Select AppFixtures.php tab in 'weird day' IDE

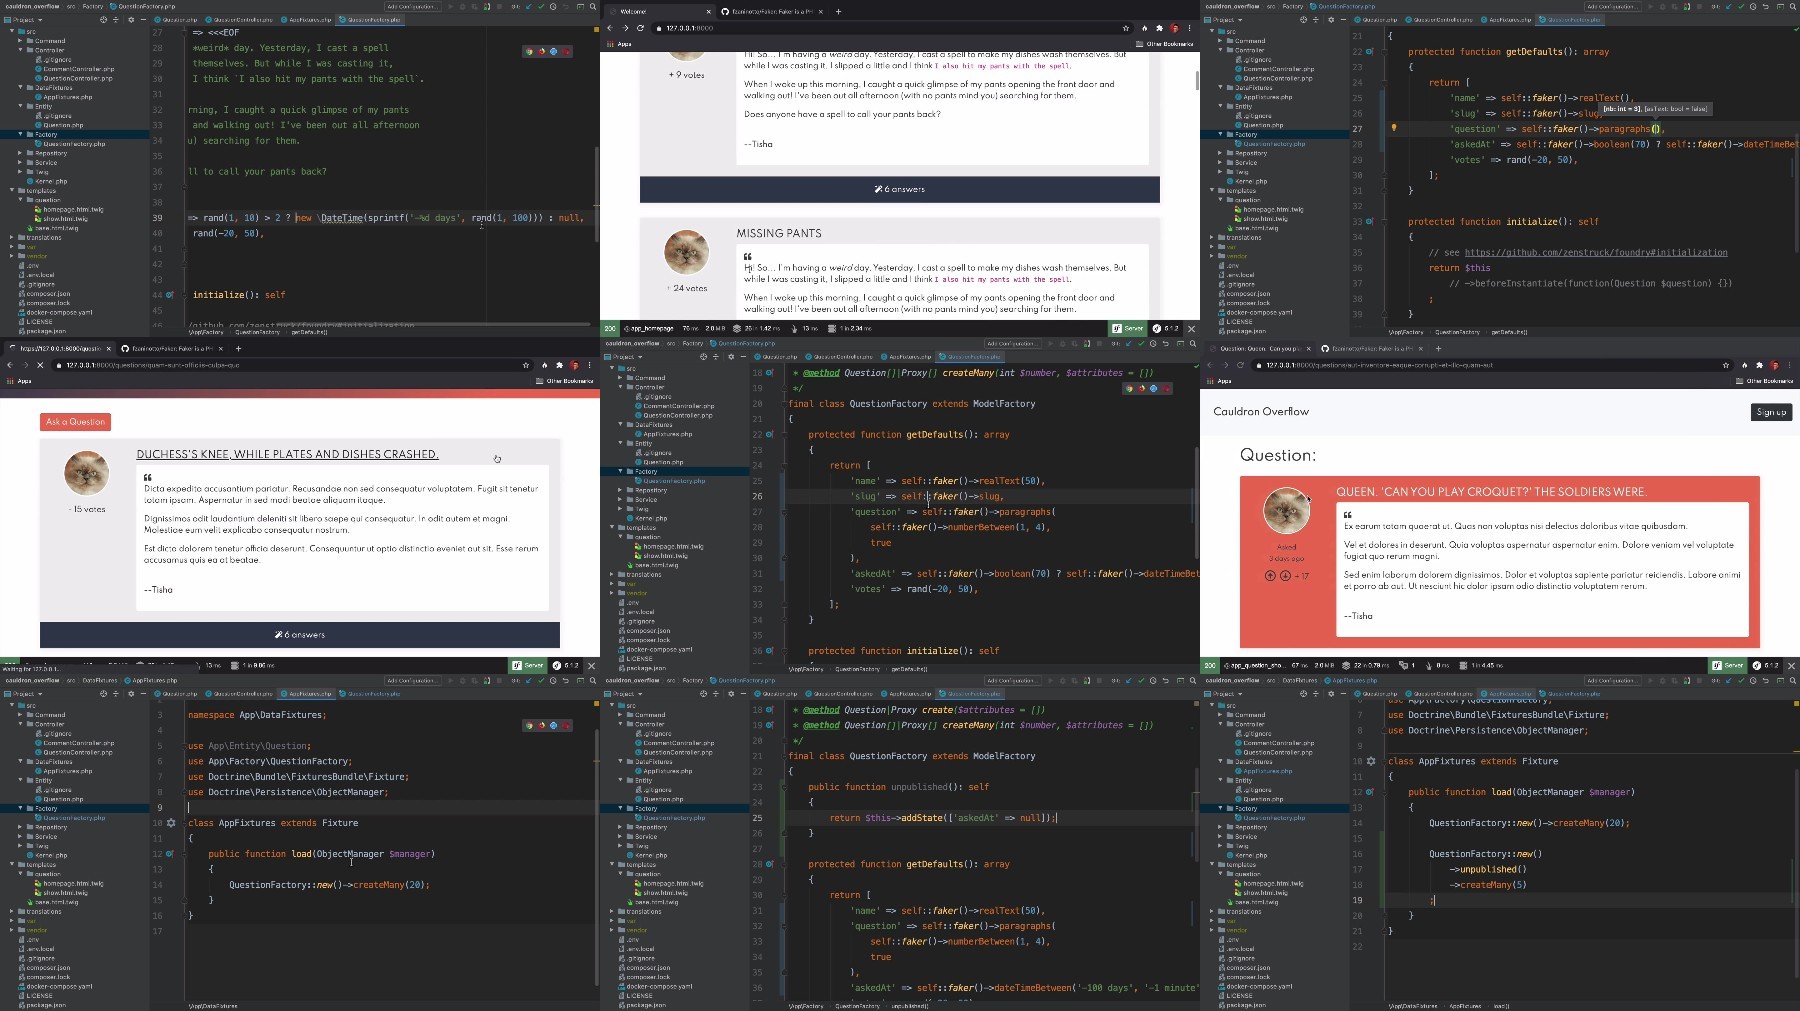(308, 19)
